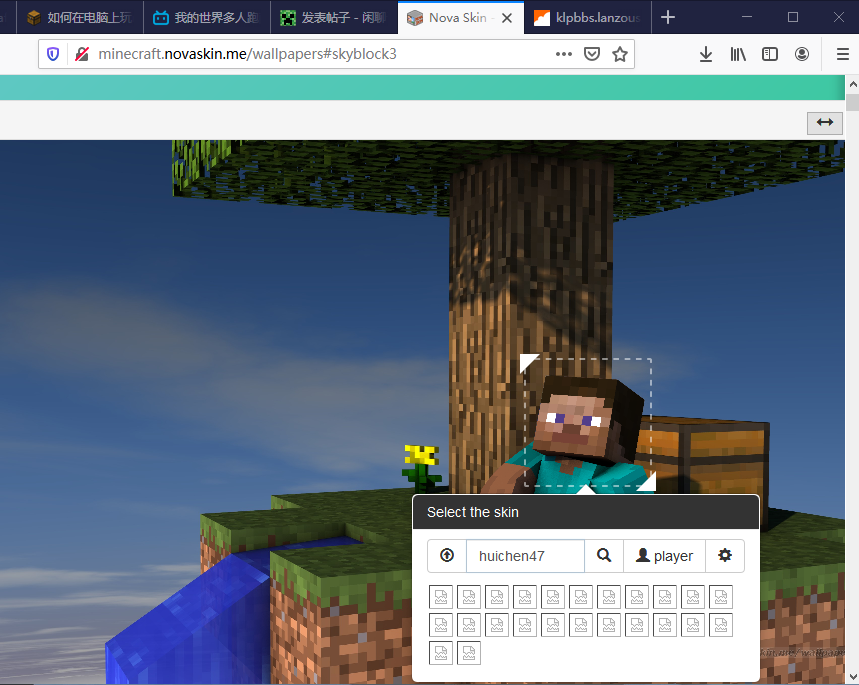Screen dimensions: 859x685
Task: Select the first skin thumbnail in the second row
Action: pos(441,625)
